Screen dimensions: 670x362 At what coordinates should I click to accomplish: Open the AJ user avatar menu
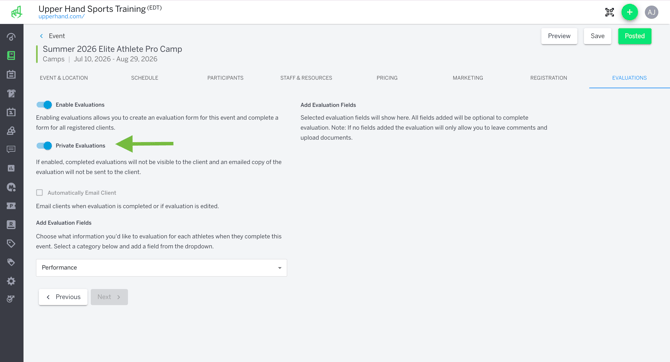pos(651,12)
